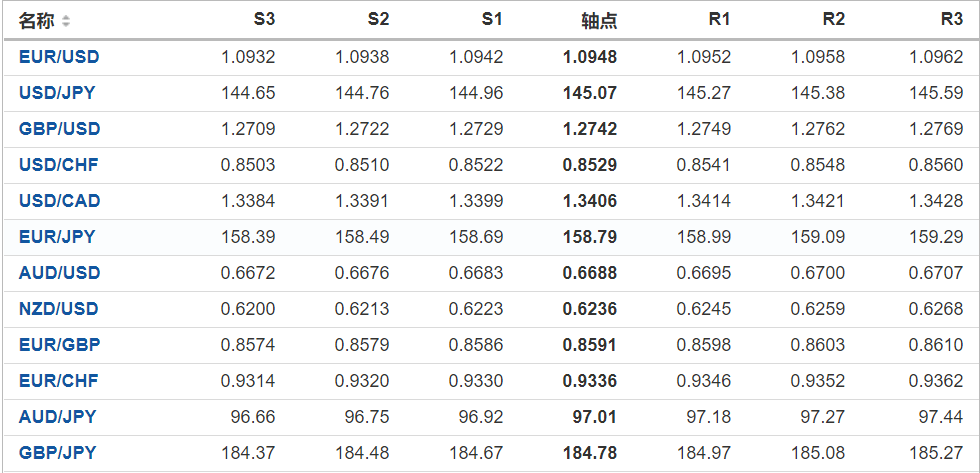The width and height of the screenshot is (980, 473).
Task: Click the 名称 column header
Action: point(37,21)
